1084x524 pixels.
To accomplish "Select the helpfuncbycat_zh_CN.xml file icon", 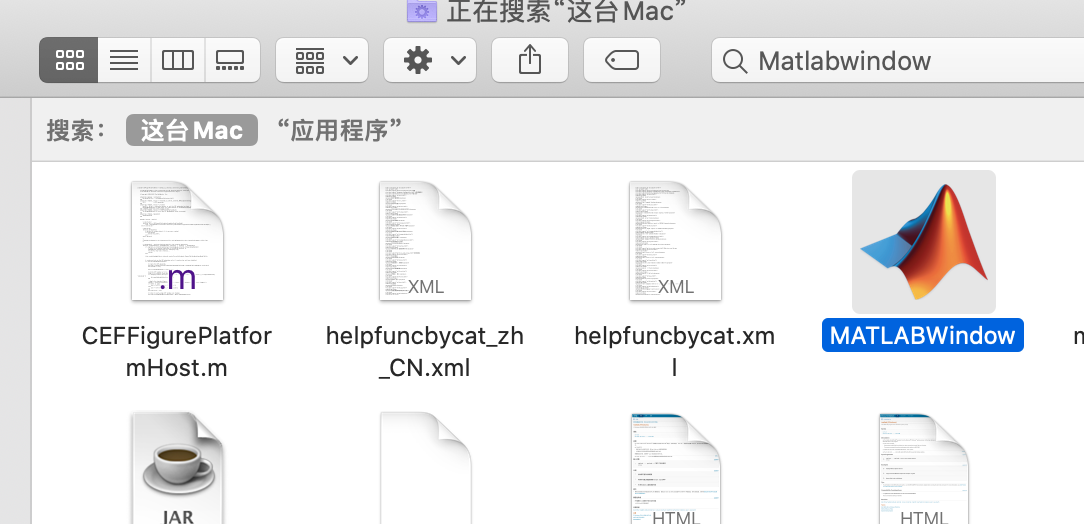I will pos(425,241).
